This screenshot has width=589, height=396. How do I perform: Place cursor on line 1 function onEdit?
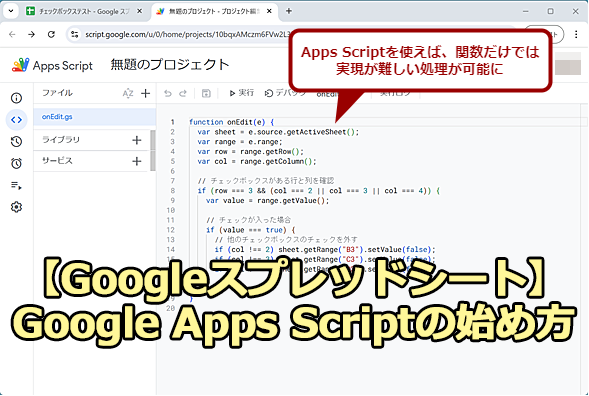231,122
